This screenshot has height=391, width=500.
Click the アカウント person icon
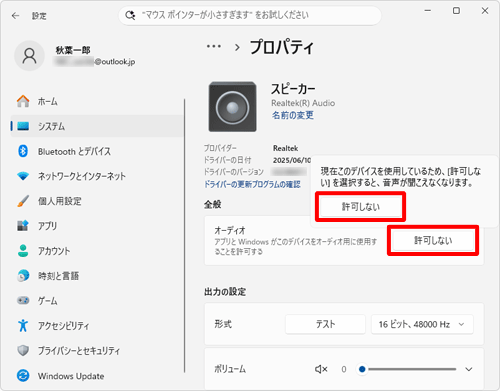23,251
